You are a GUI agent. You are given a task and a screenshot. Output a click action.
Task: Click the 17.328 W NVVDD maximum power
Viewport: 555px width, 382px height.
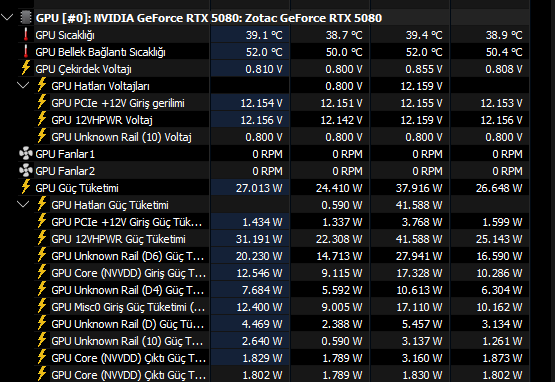coord(419,273)
